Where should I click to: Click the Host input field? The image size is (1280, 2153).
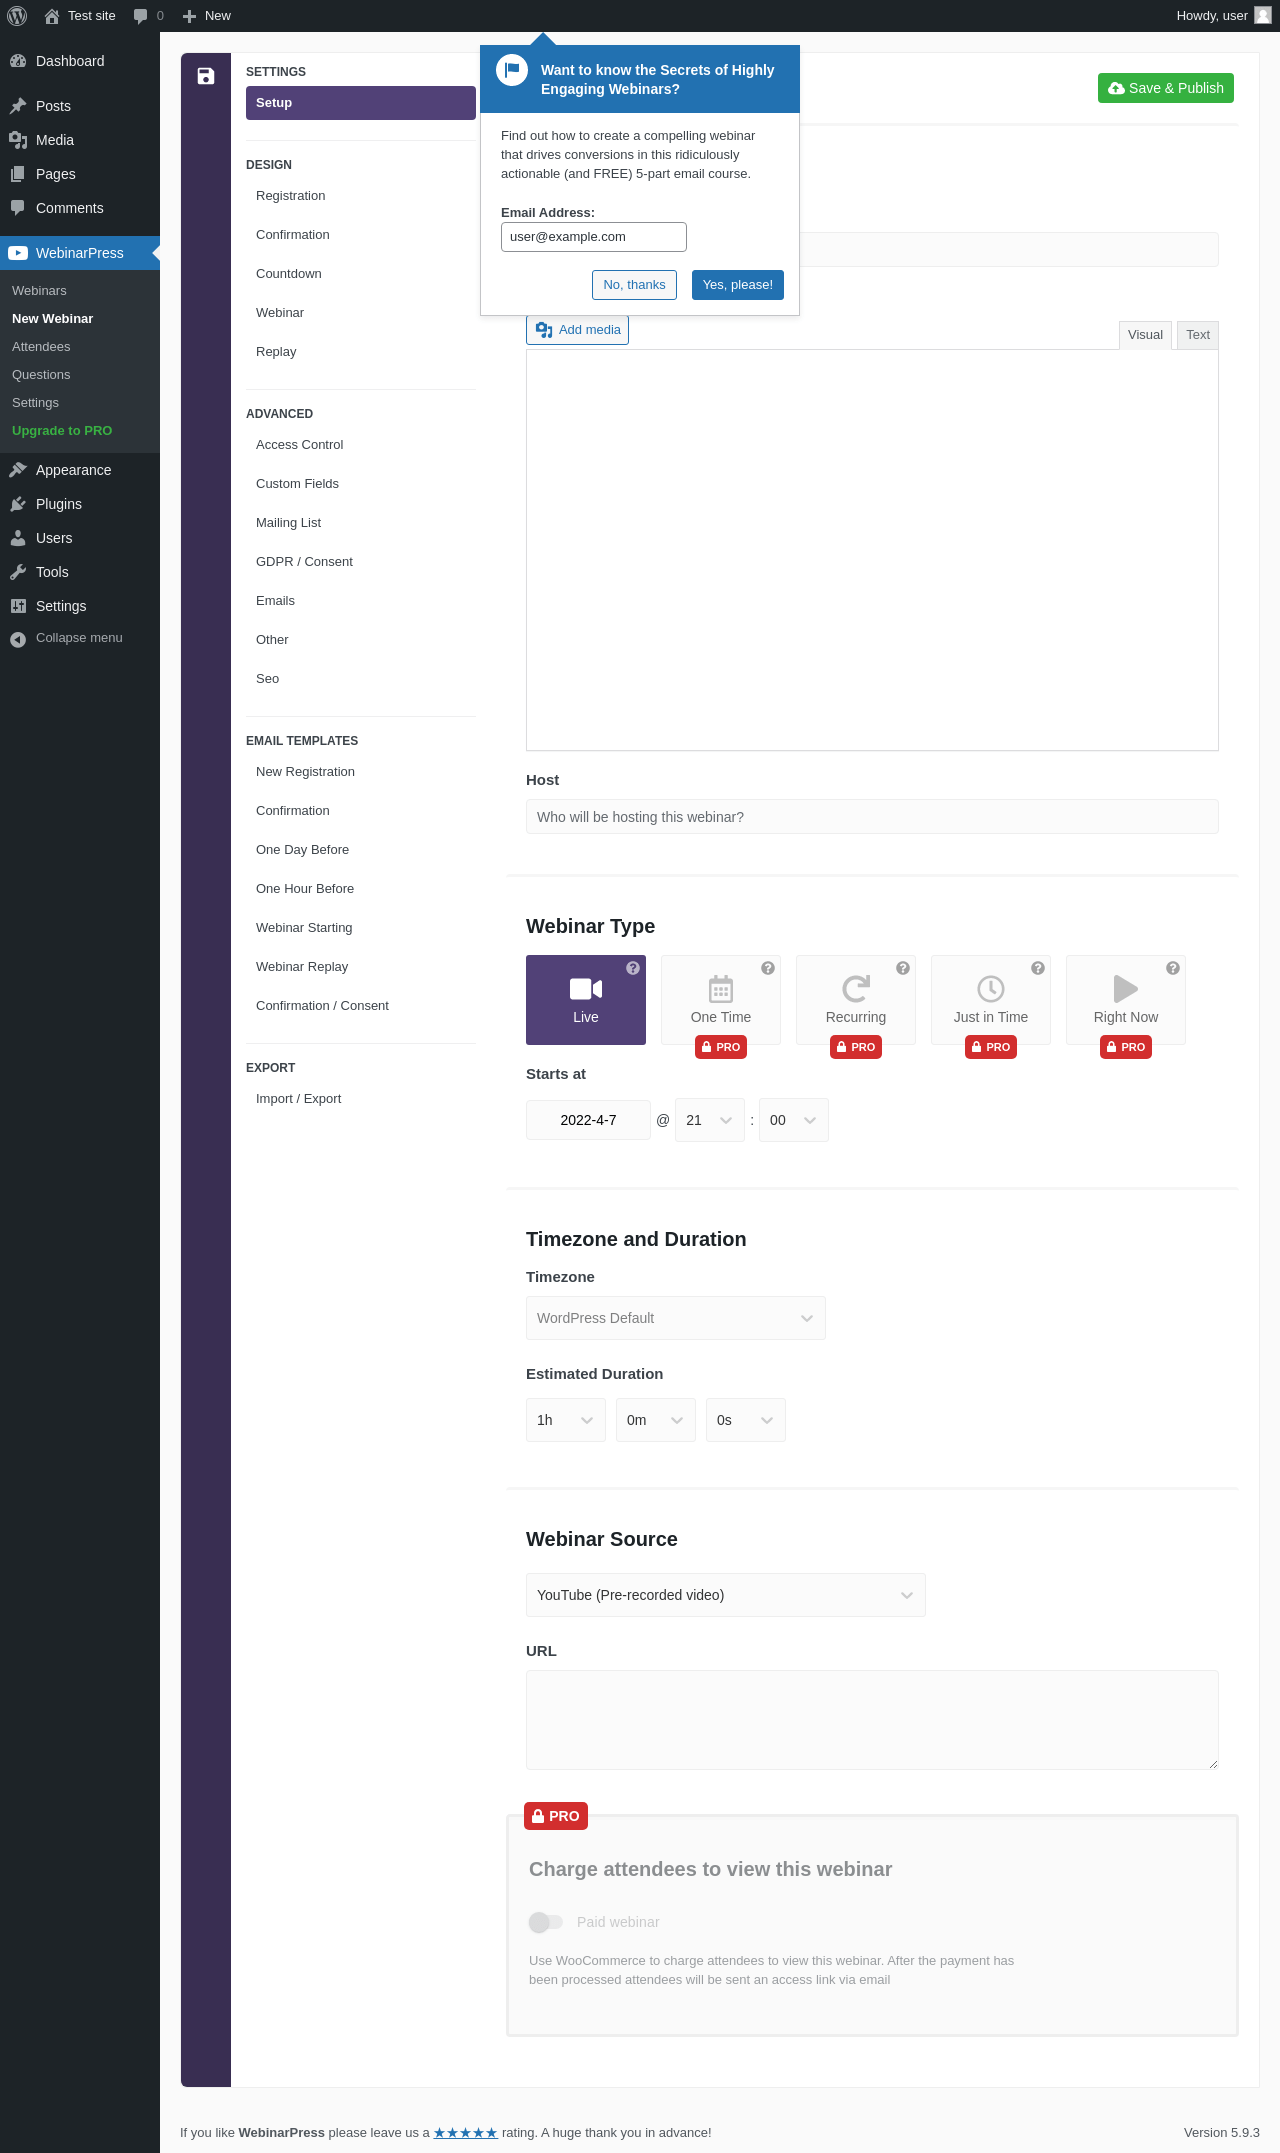coord(872,817)
